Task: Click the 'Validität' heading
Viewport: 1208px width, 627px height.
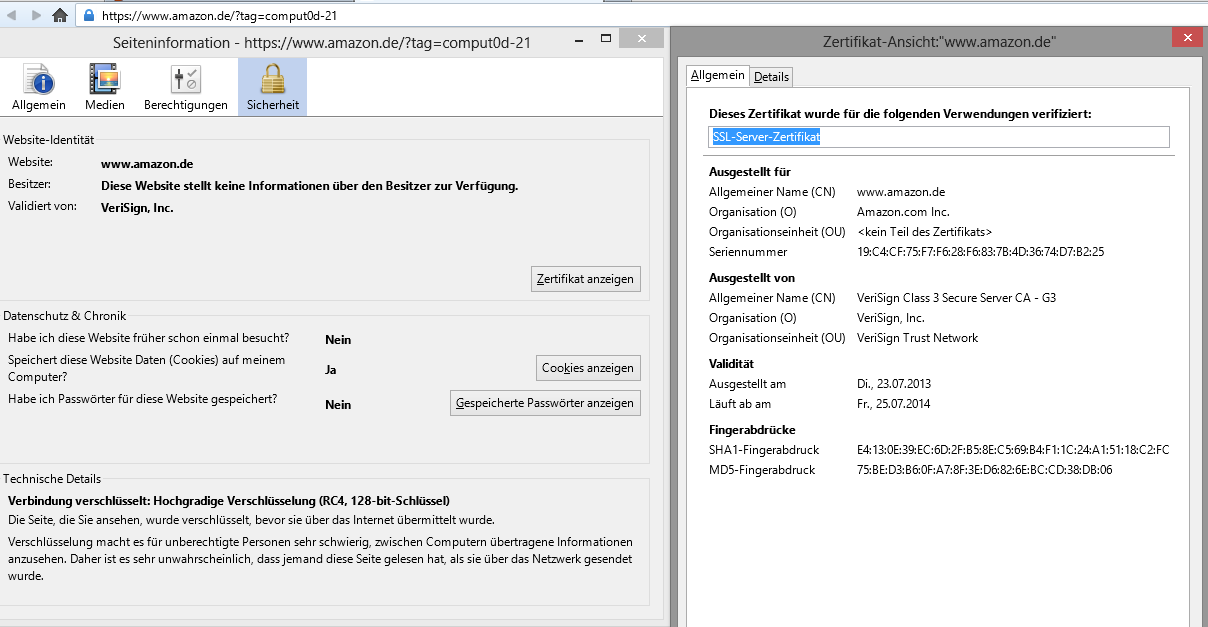Action: click(x=731, y=364)
